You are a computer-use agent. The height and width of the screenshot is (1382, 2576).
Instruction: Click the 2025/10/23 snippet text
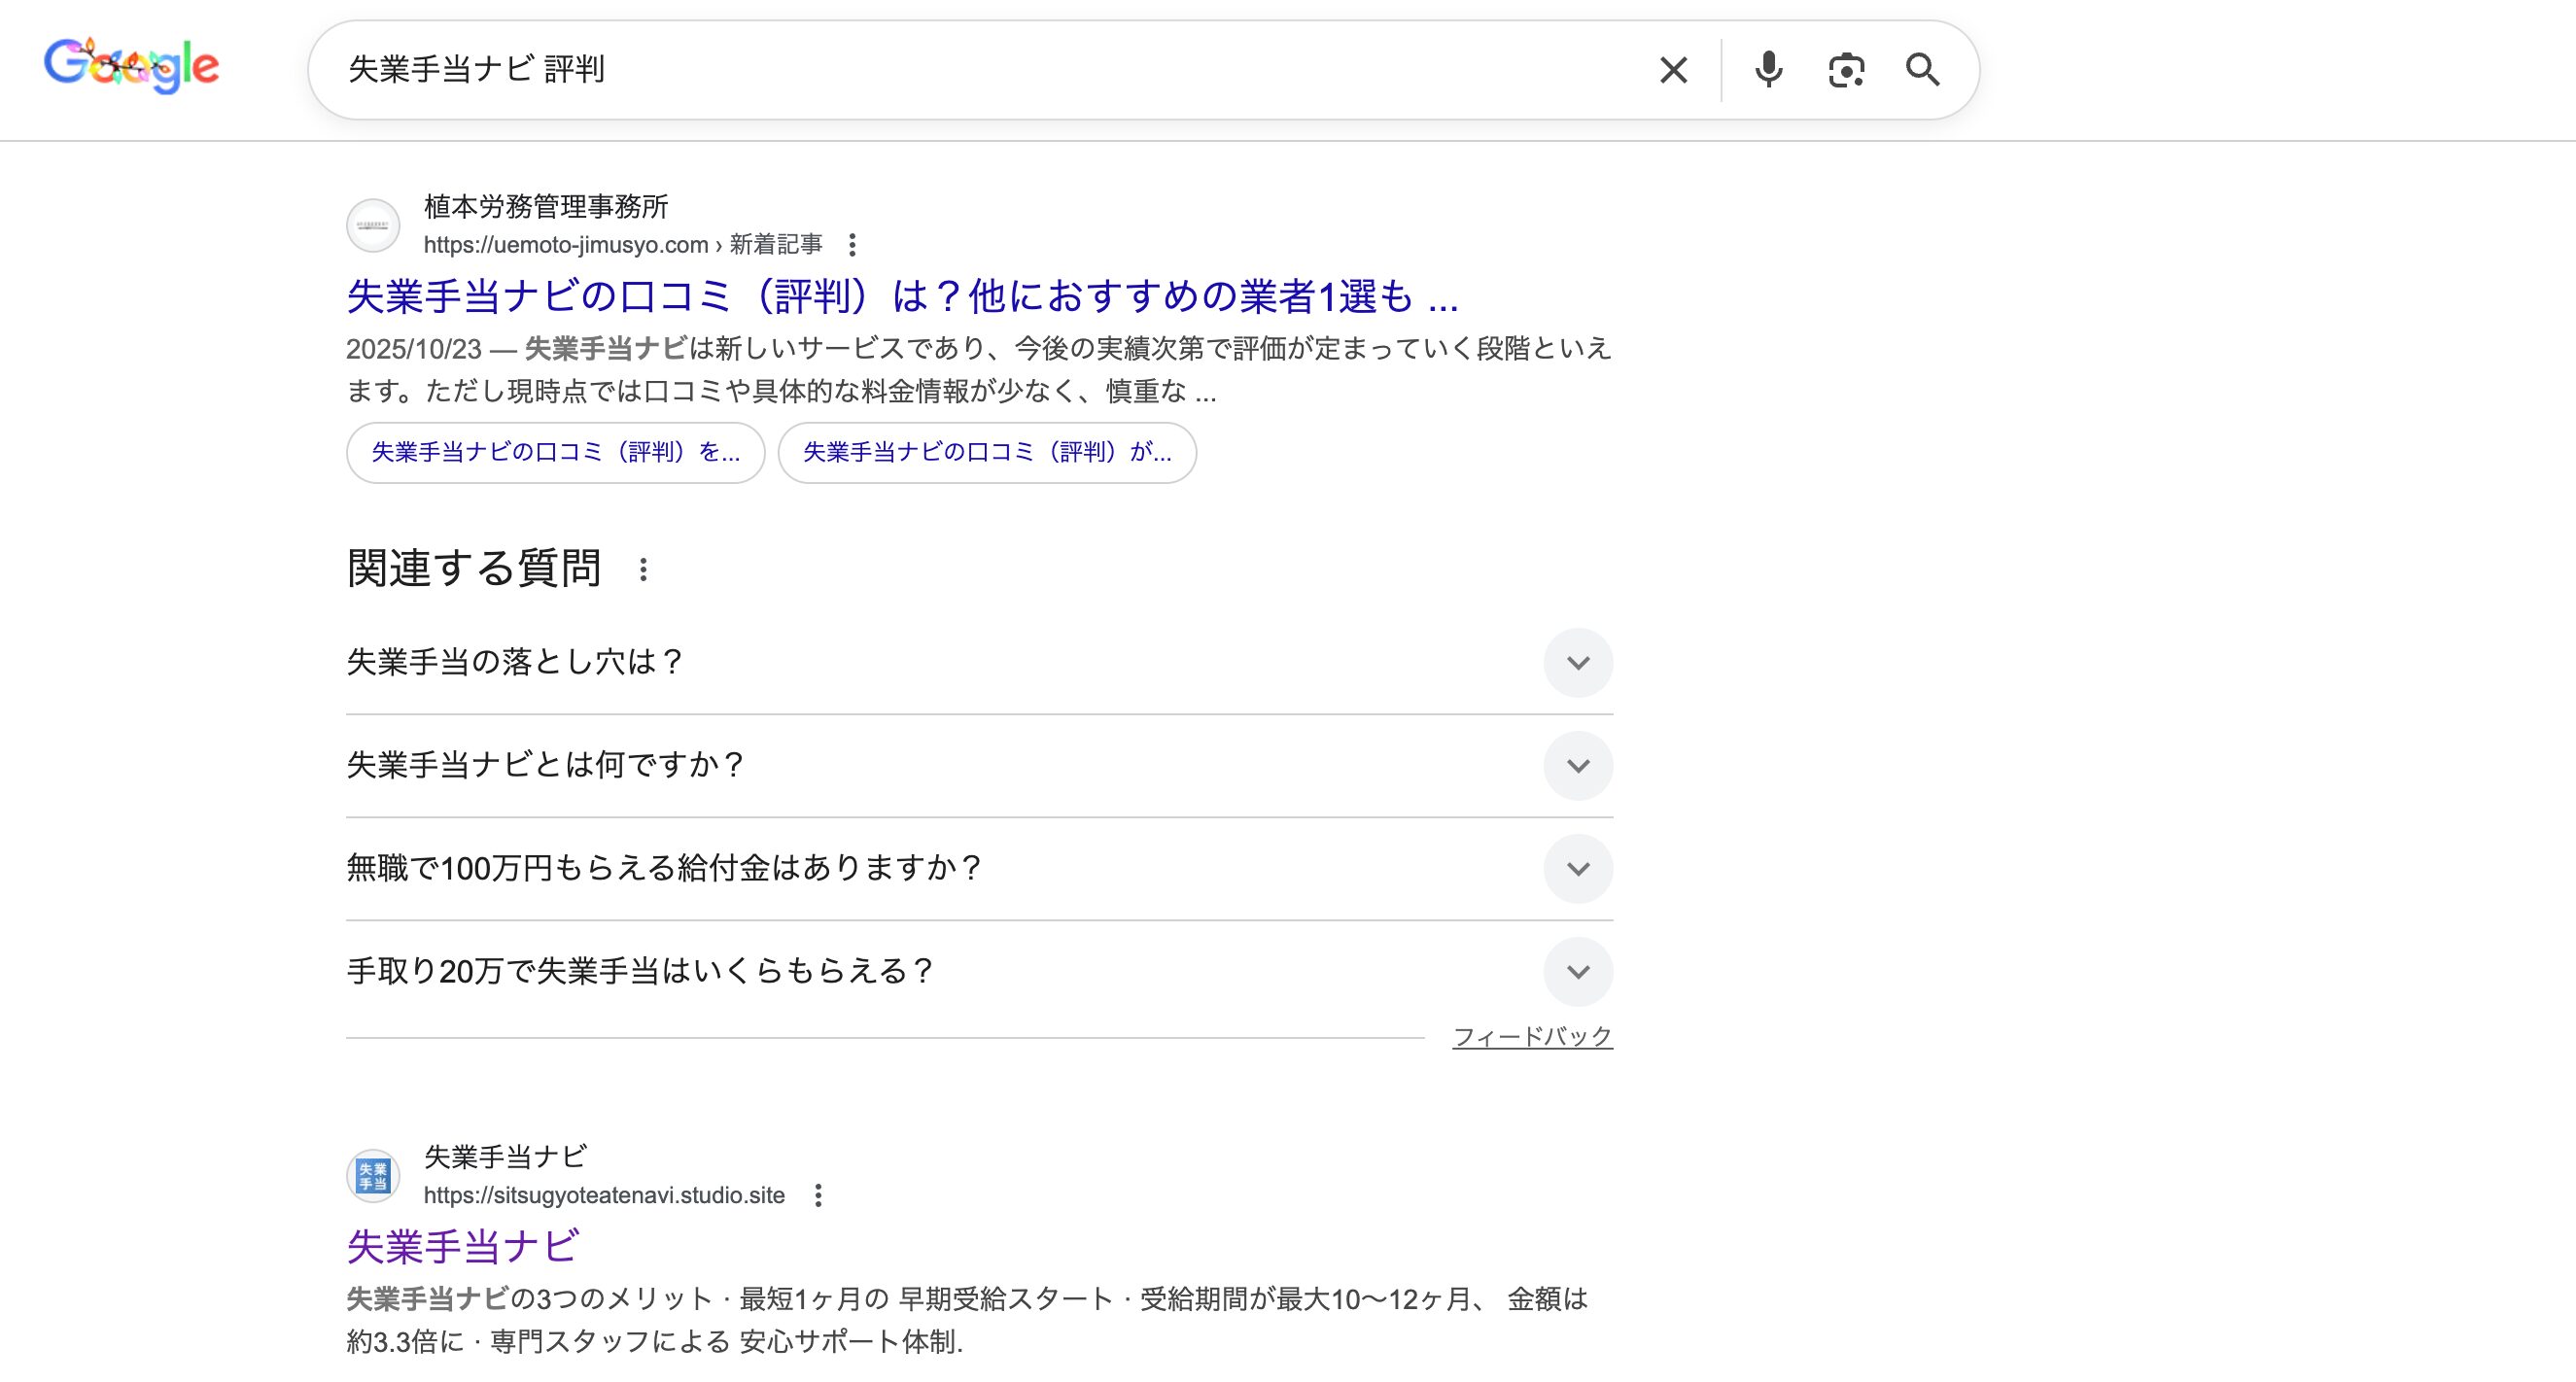click(x=979, y=370)
